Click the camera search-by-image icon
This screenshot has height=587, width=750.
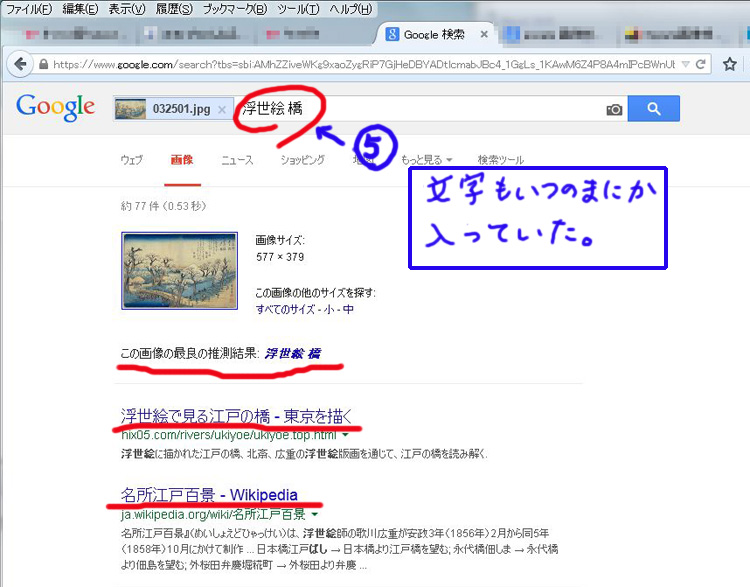click(614, 110)
